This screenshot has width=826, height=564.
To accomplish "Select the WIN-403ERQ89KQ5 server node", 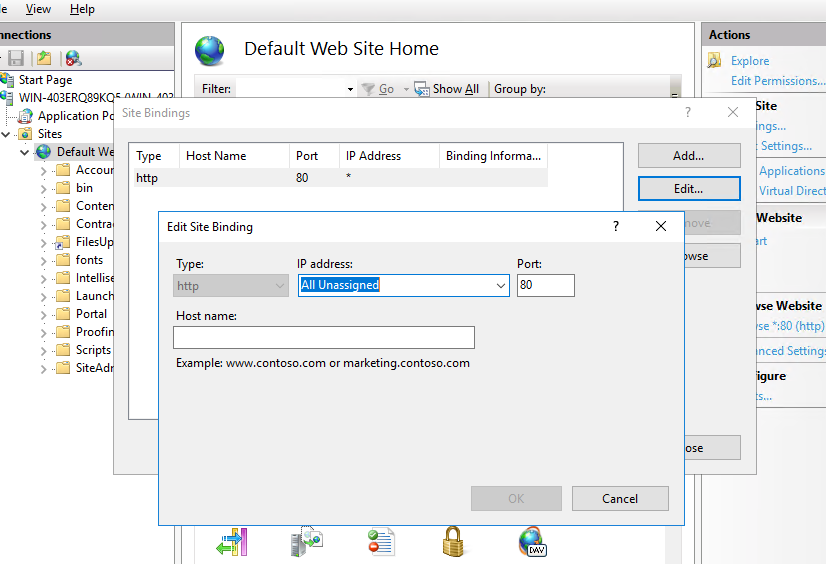I will coord(96,98).
